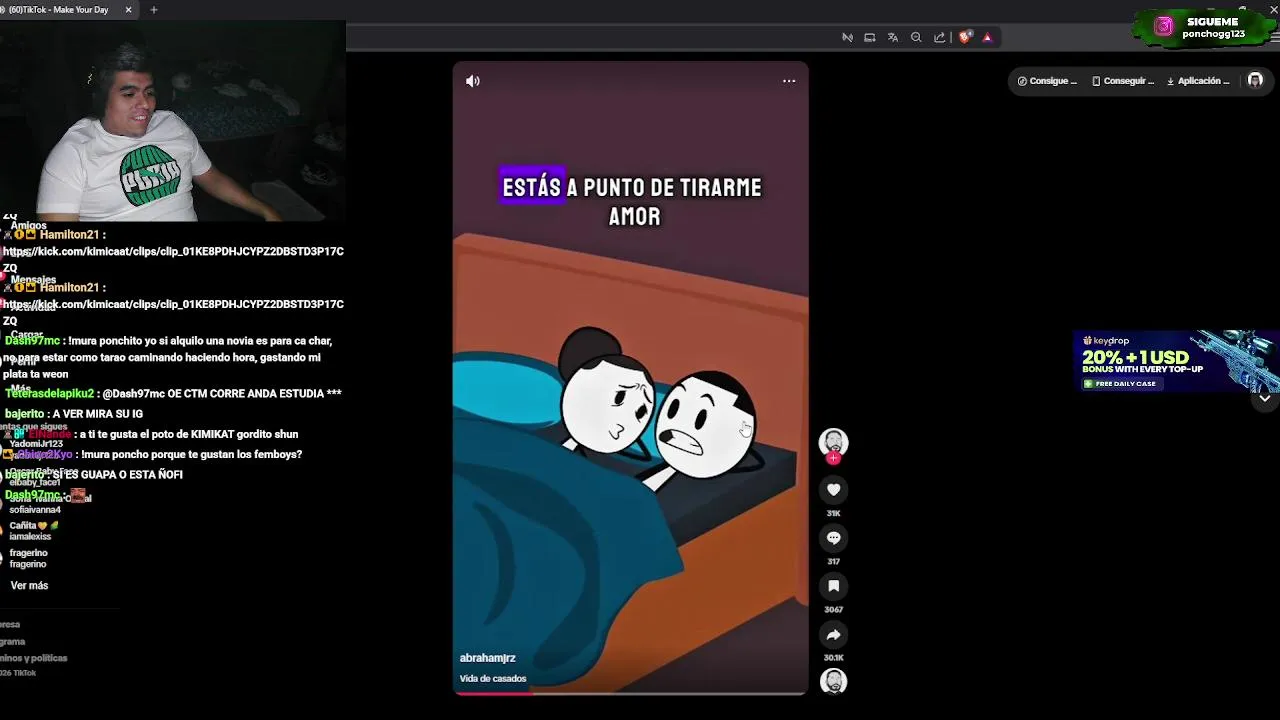Open Brave Shields lion icon

964,37
